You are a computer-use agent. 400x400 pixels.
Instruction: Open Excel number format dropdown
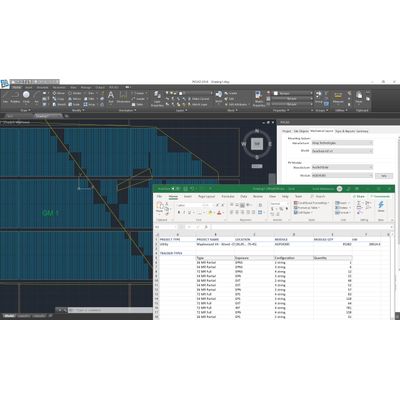[x=279, y=204]
